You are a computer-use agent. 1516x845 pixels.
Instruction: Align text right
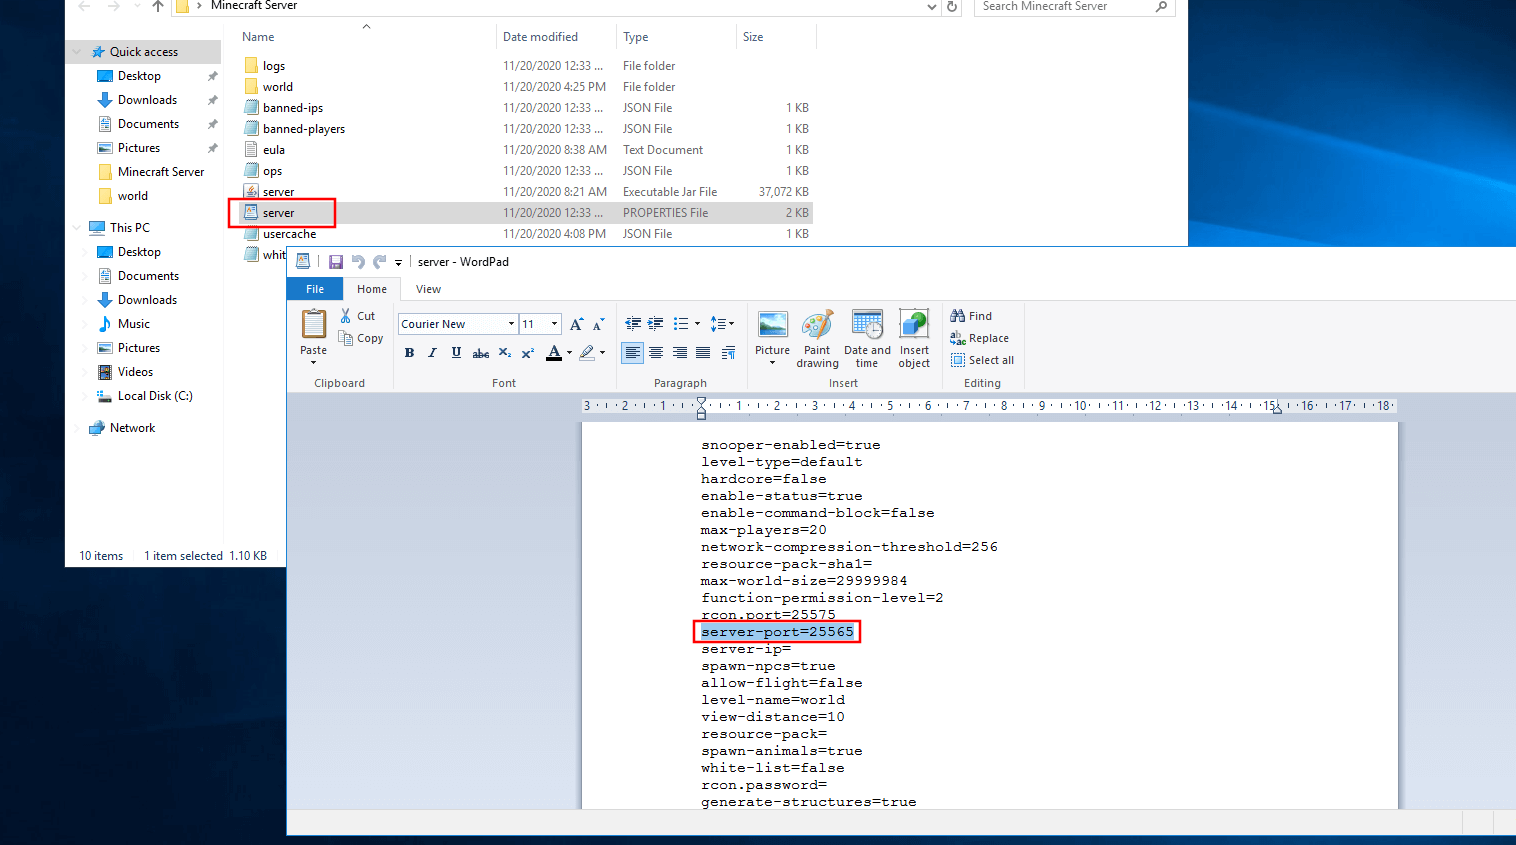point(680,352)
